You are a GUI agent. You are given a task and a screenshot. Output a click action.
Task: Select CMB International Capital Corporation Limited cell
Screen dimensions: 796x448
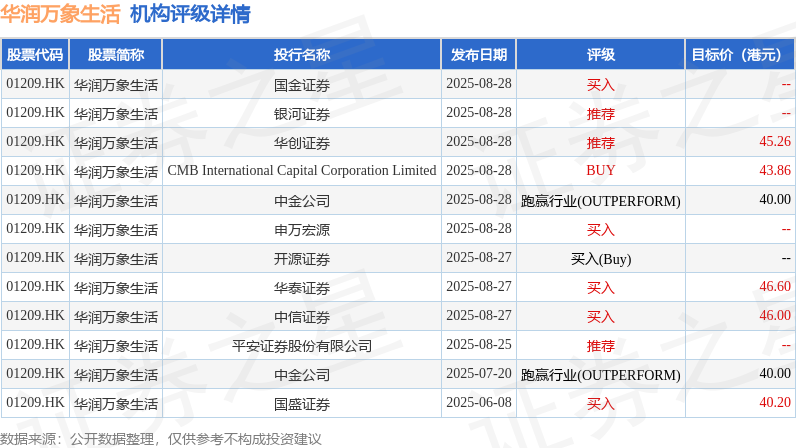point(302,171)
